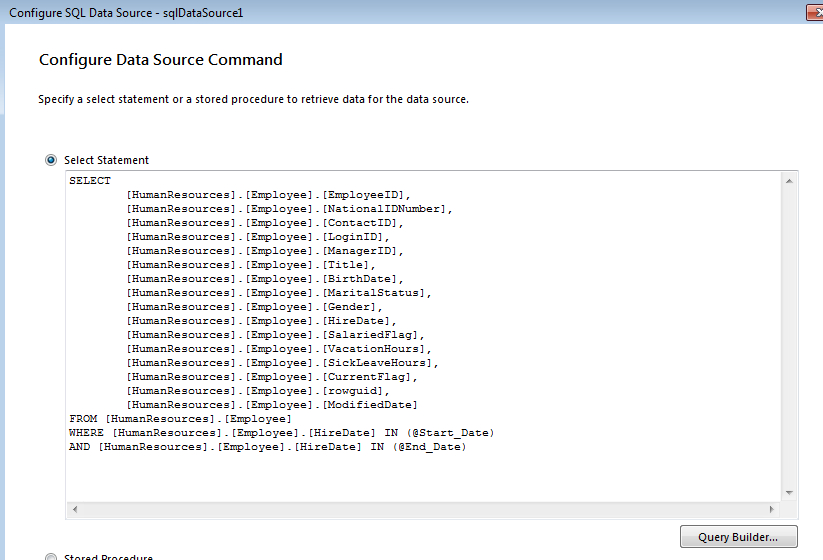
Task: Open the Query Builder
Action: pyautogui.click(x=739, y=537)
